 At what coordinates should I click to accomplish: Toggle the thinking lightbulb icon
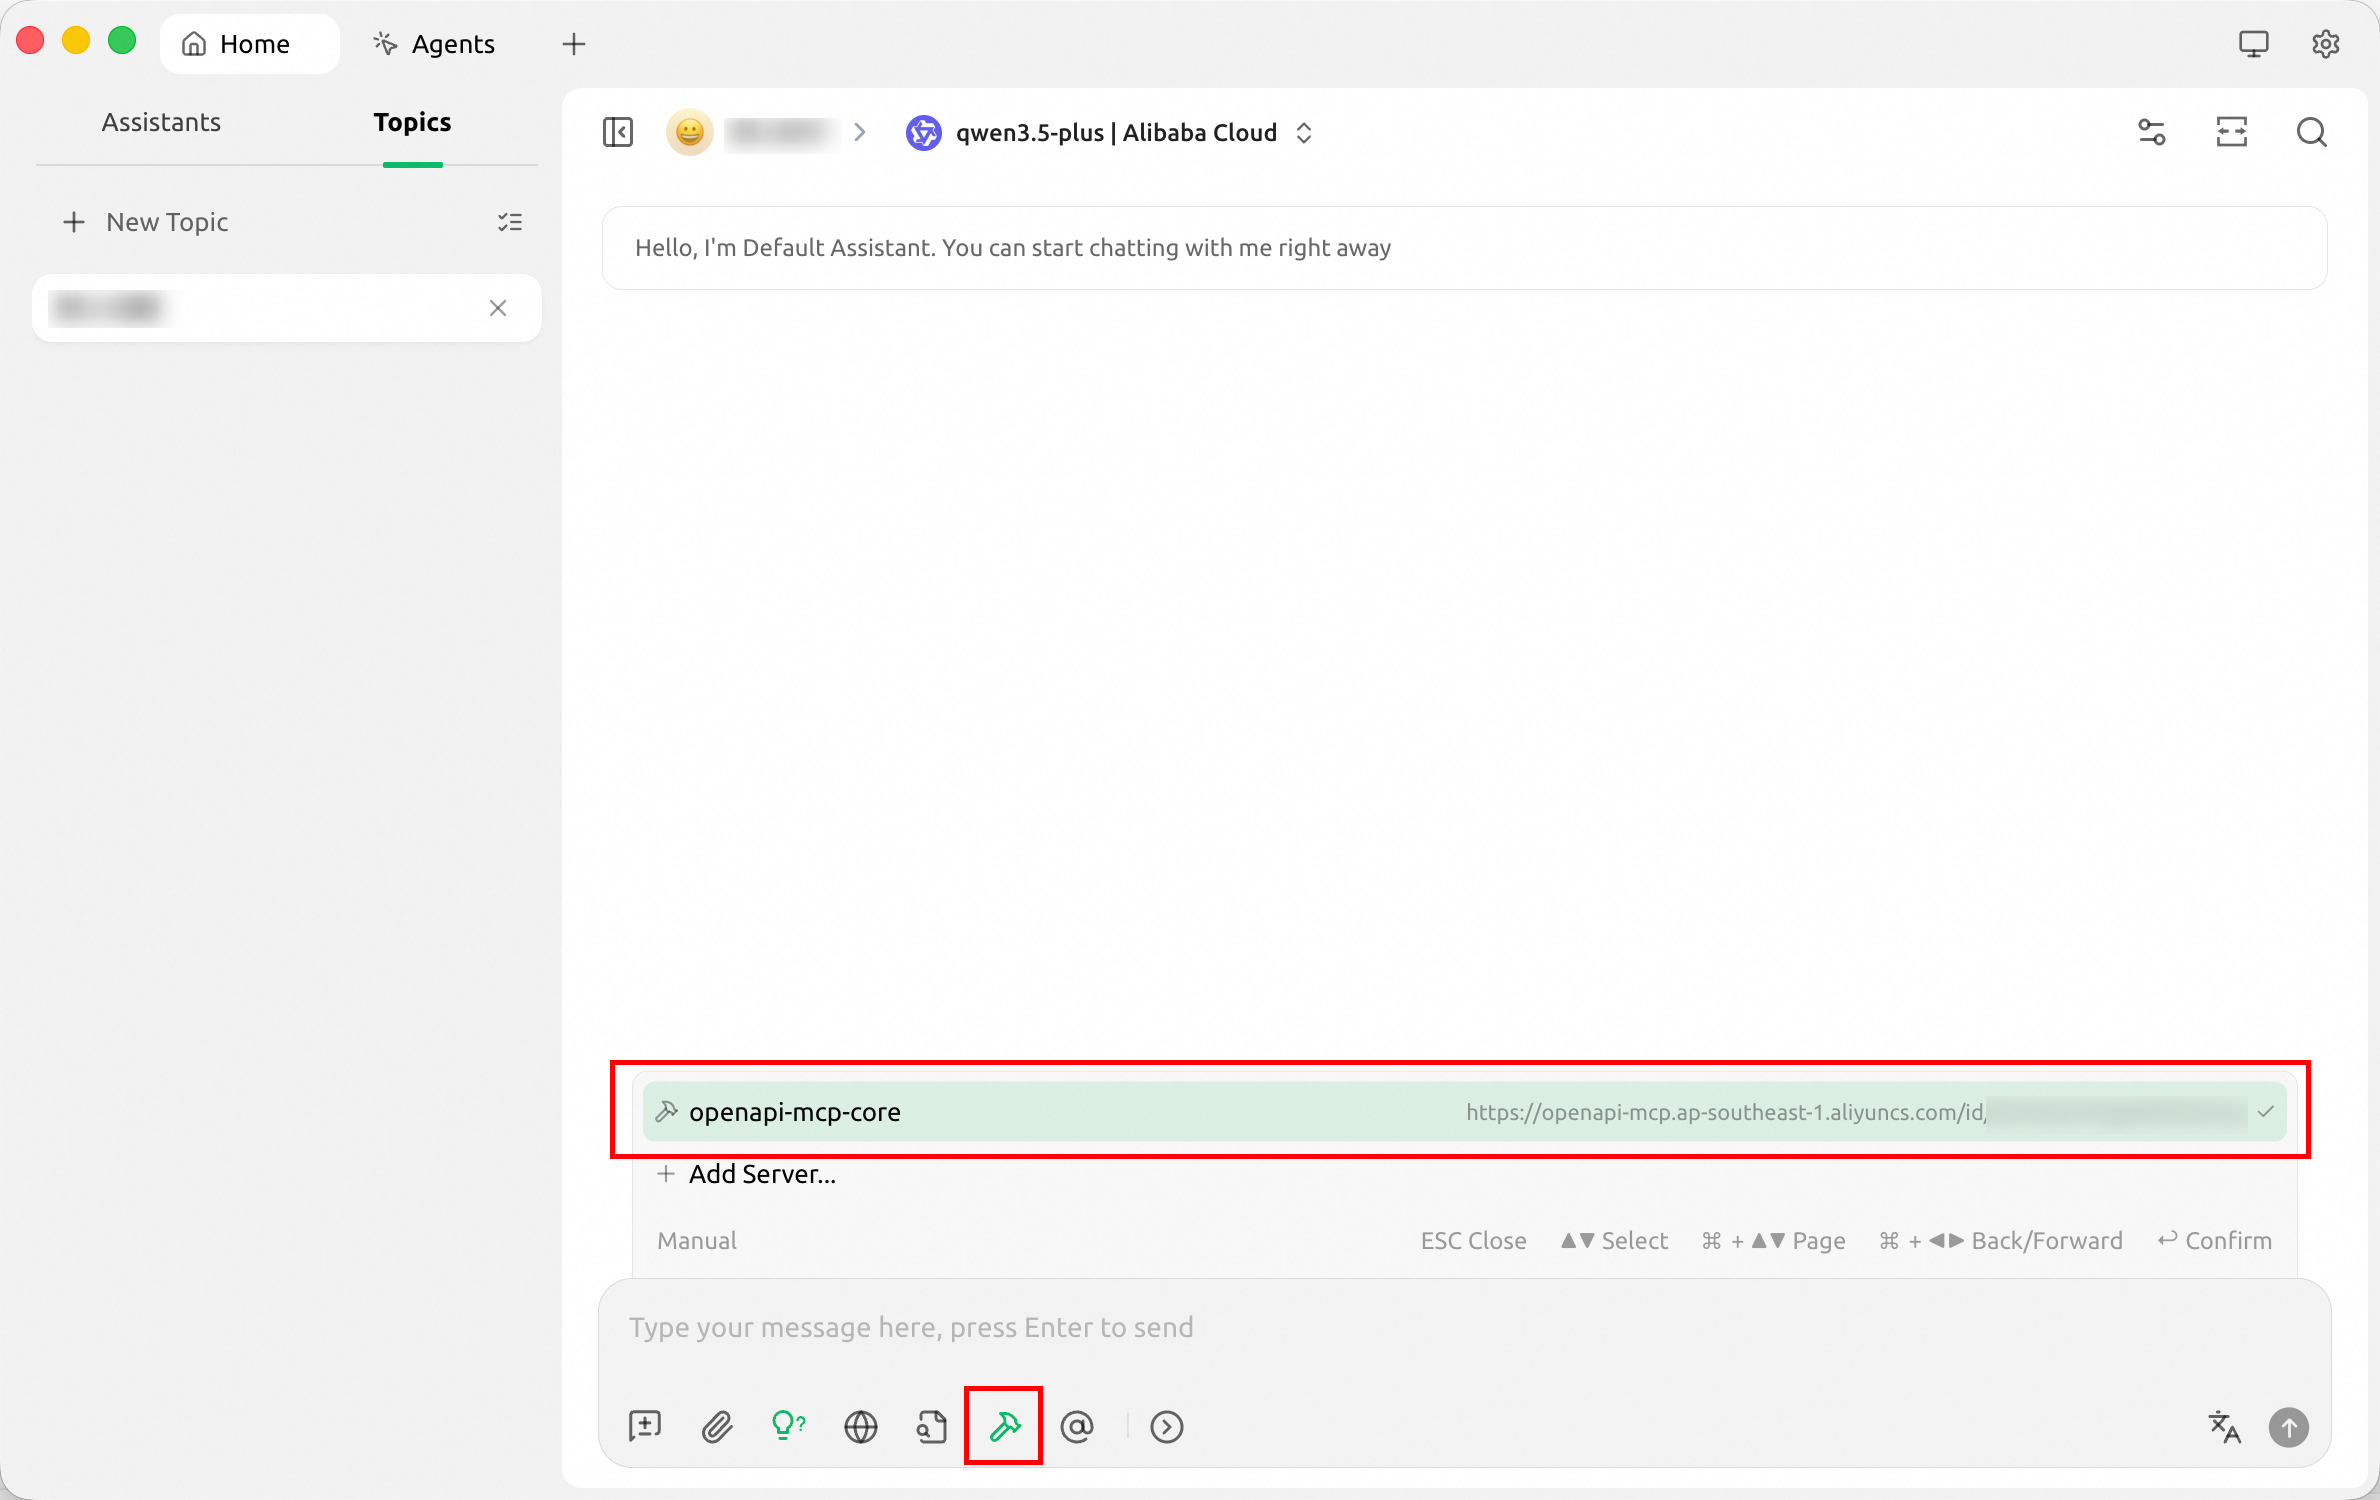[788, 1425]
